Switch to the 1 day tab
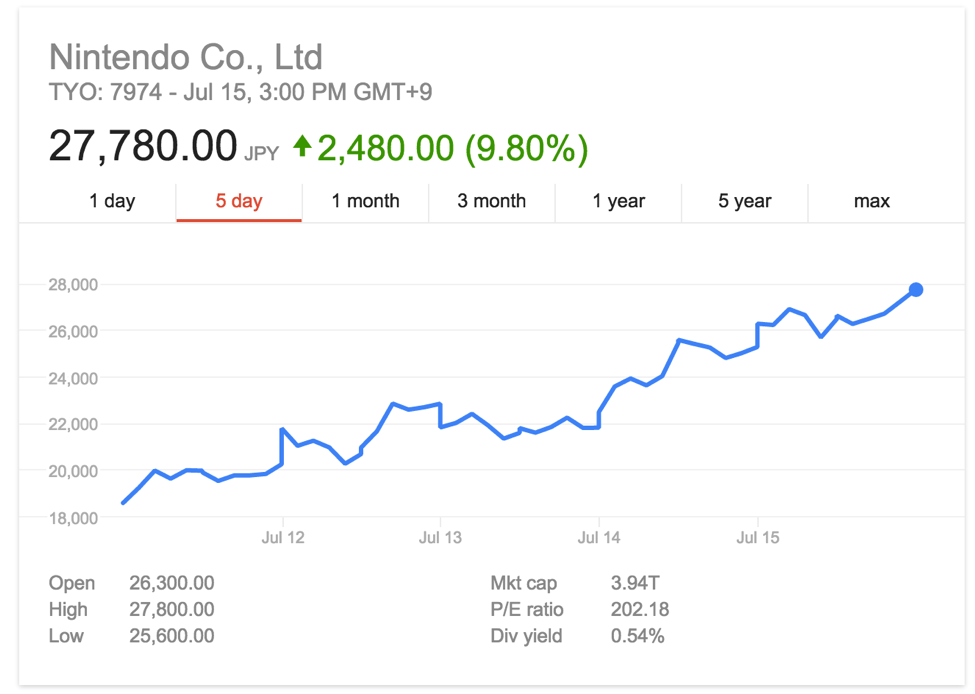This screenshot has width=975, height=694. (x=112, y=201)
